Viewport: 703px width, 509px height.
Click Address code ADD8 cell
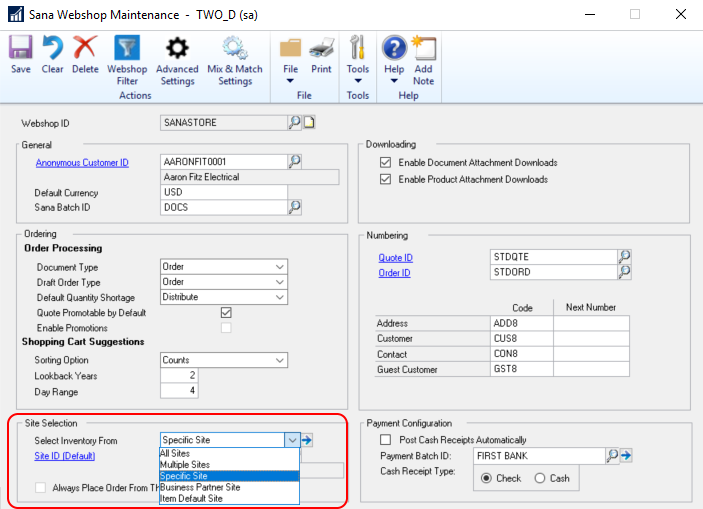[x=522, y=323]
